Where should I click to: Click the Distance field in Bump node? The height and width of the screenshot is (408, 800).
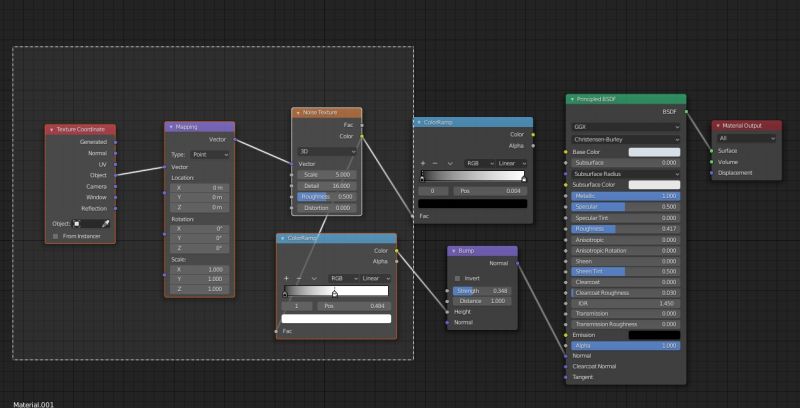click(x=482, y=301)
